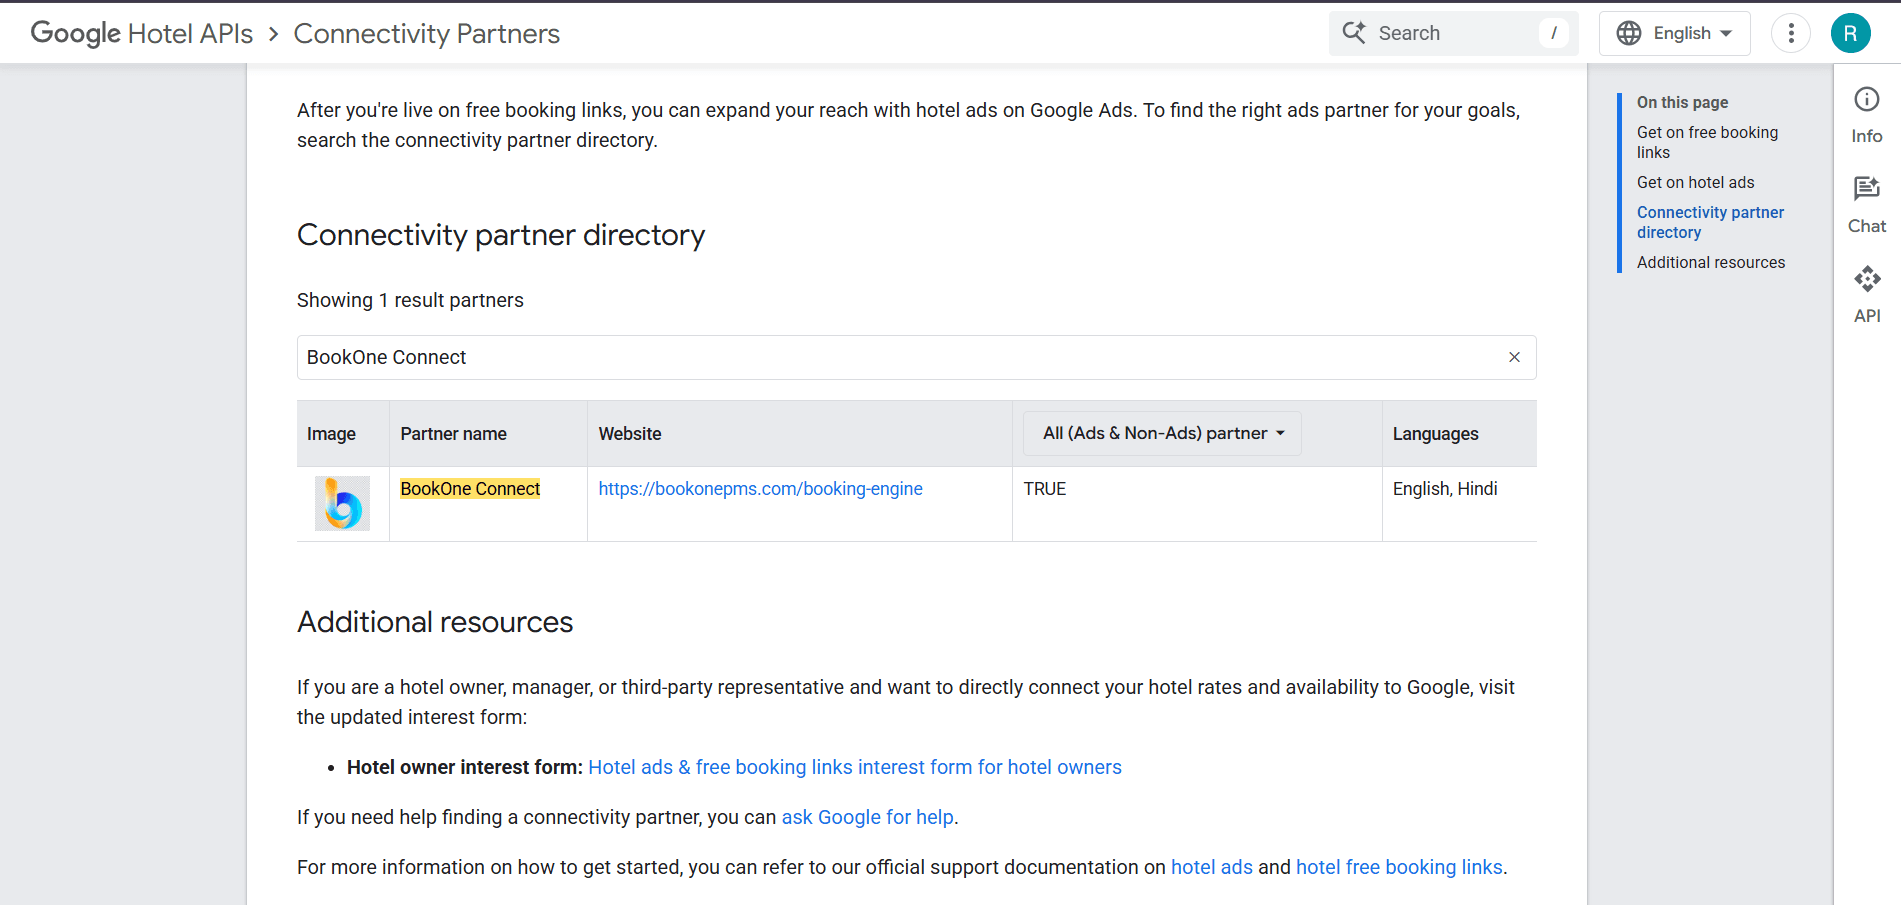Click the search magnifier icon

point(1353,33)
